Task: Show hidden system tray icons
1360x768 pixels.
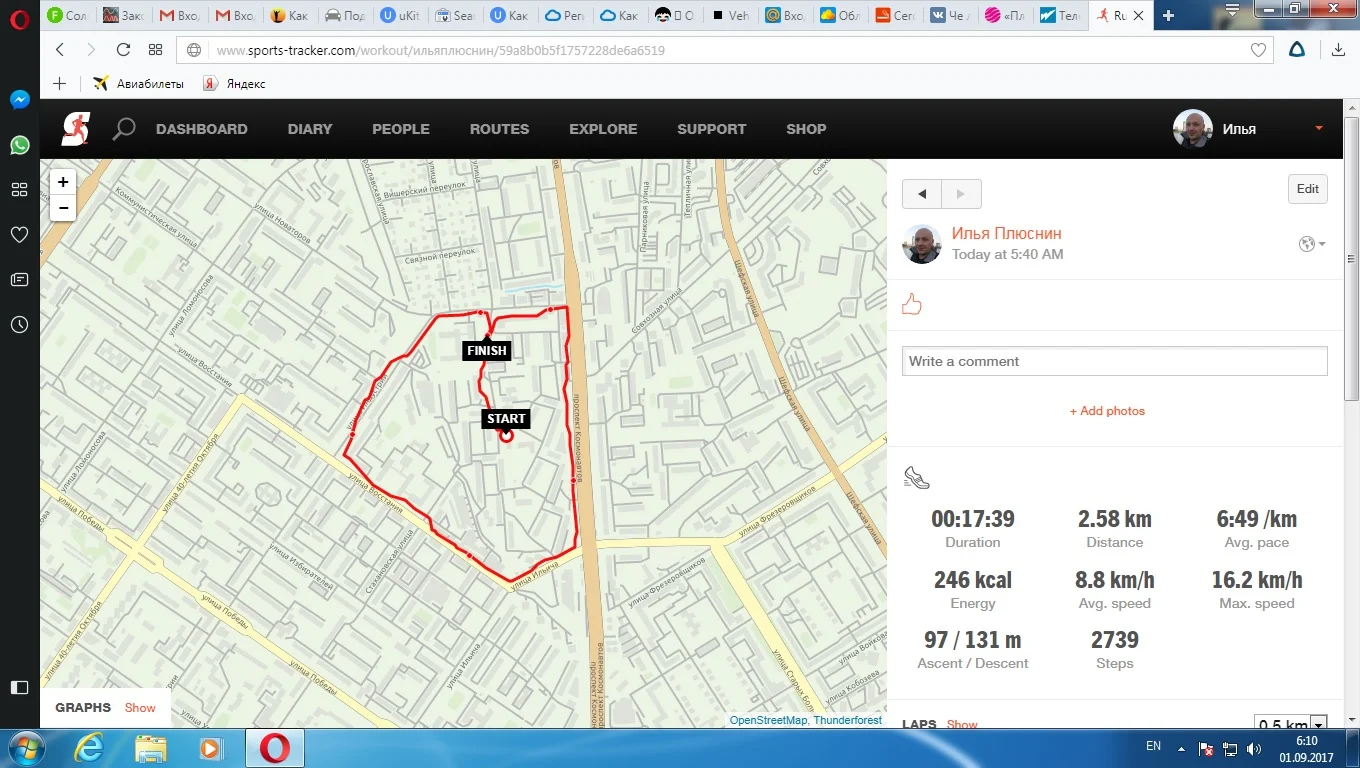Action: click(1183, 748)
